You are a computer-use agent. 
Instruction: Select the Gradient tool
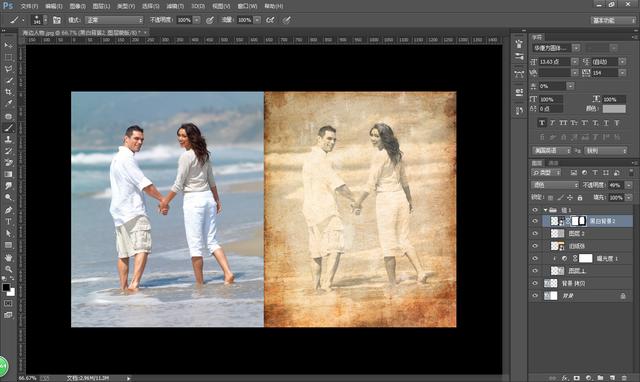click(x=8, y=174)
